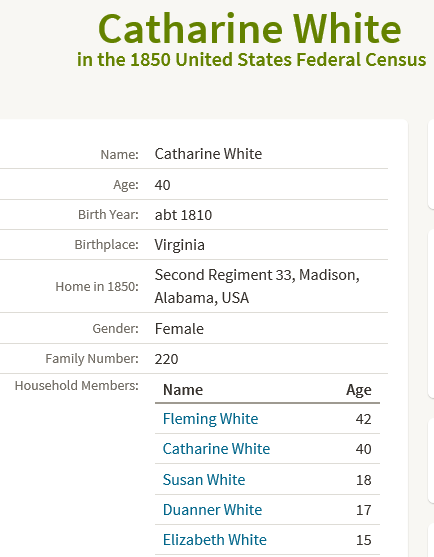434x557 pixels.
Task: Open Catharine White household member link
Action: click(x=216, y=449)
